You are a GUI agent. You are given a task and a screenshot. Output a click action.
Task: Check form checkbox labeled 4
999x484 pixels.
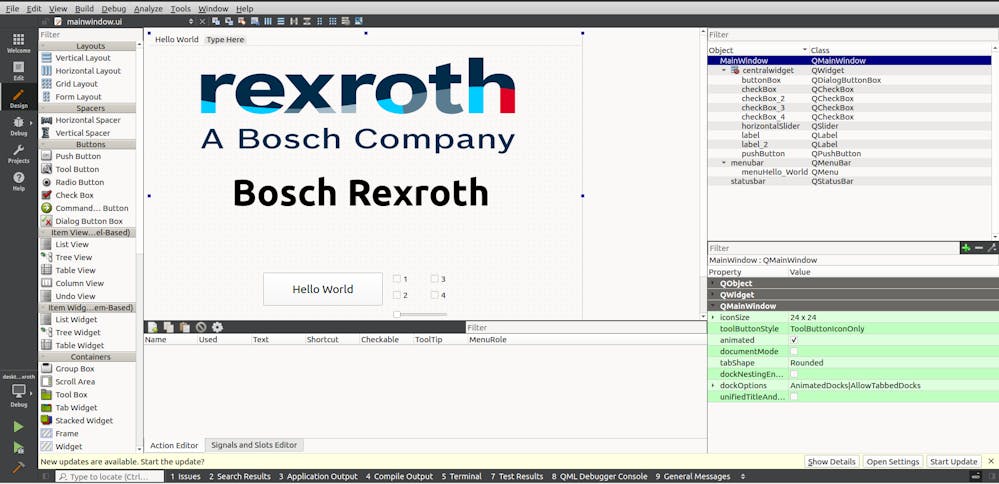click(x=435, y=295)
